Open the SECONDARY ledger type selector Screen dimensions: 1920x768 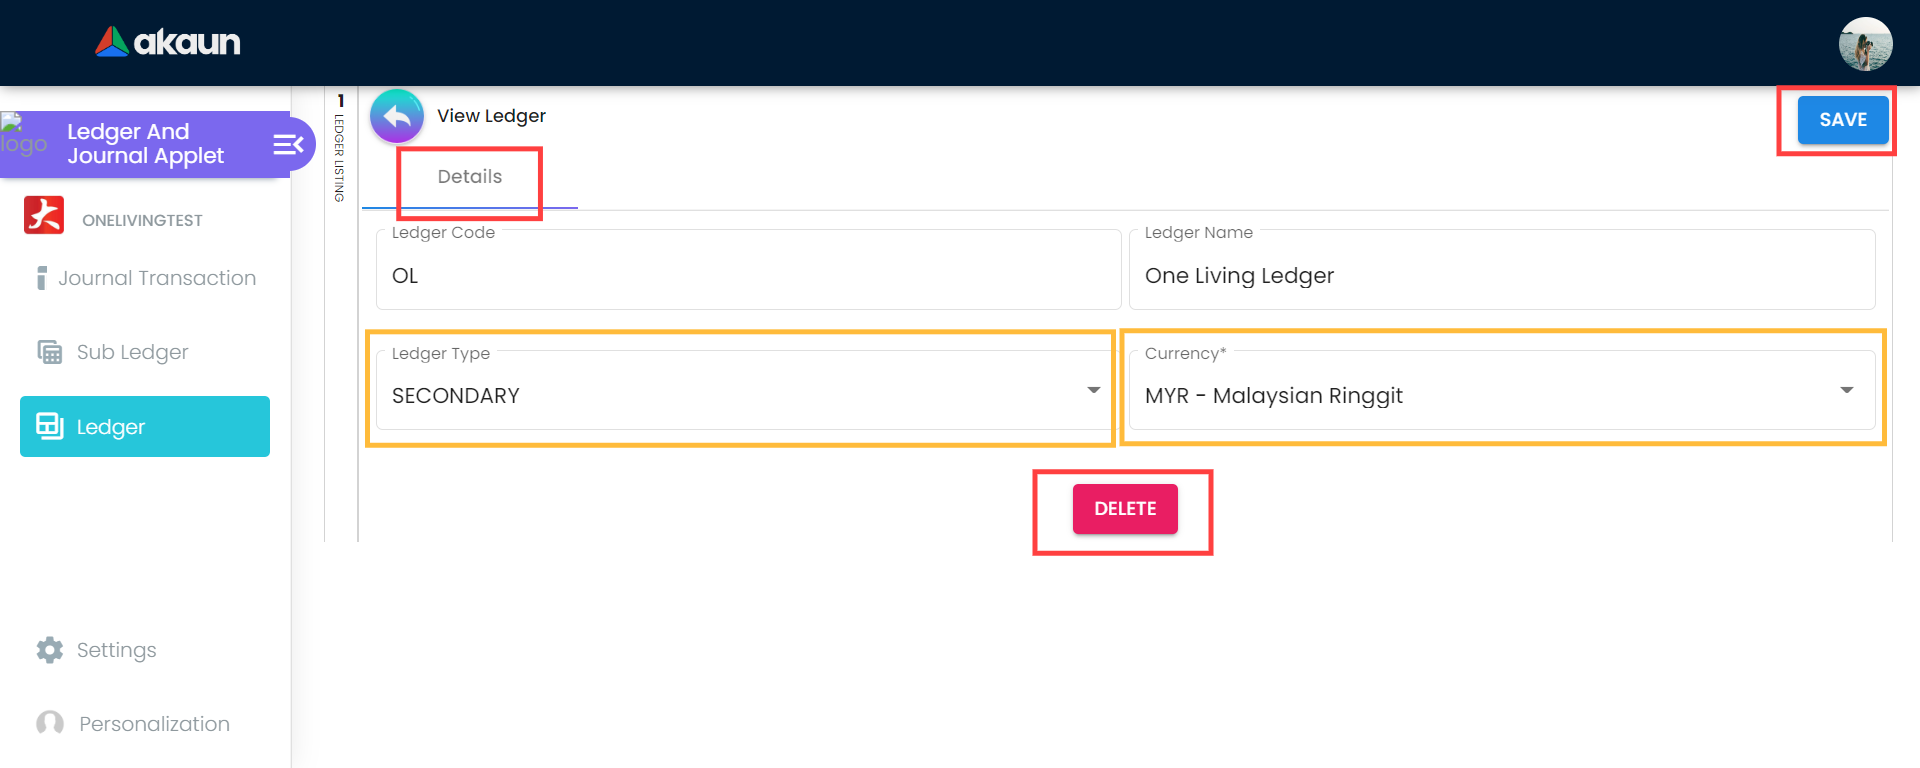click(730, 396)
